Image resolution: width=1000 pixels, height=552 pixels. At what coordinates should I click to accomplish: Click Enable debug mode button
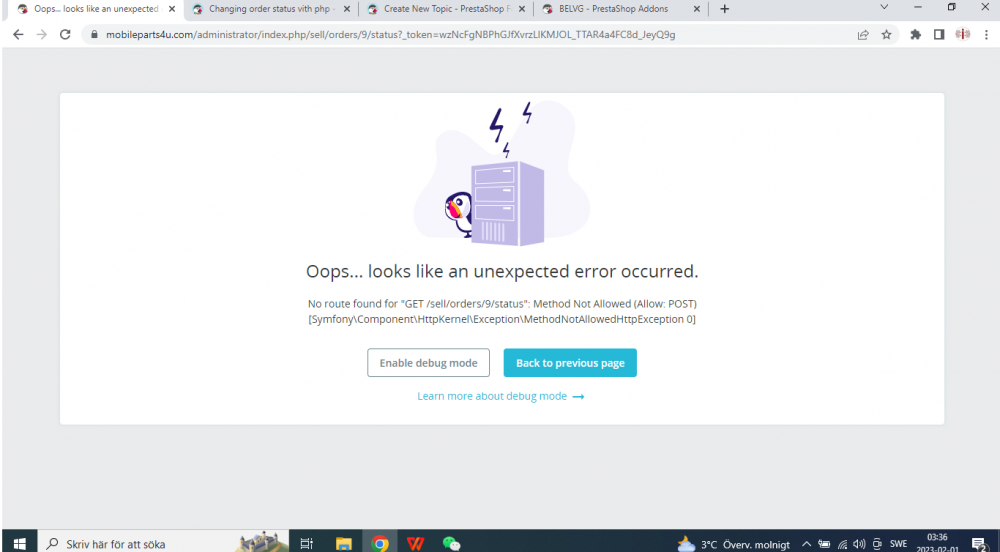pyautogui.click(x=429, y=363)
